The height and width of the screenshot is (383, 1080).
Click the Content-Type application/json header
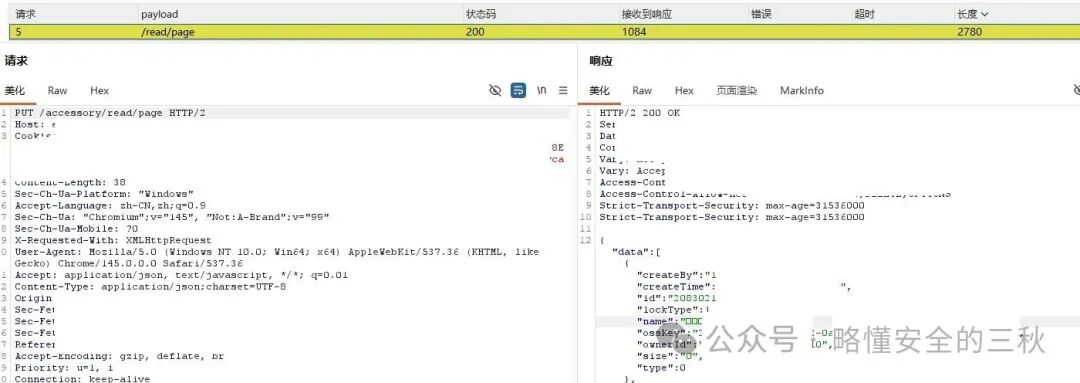click(149, 287)
